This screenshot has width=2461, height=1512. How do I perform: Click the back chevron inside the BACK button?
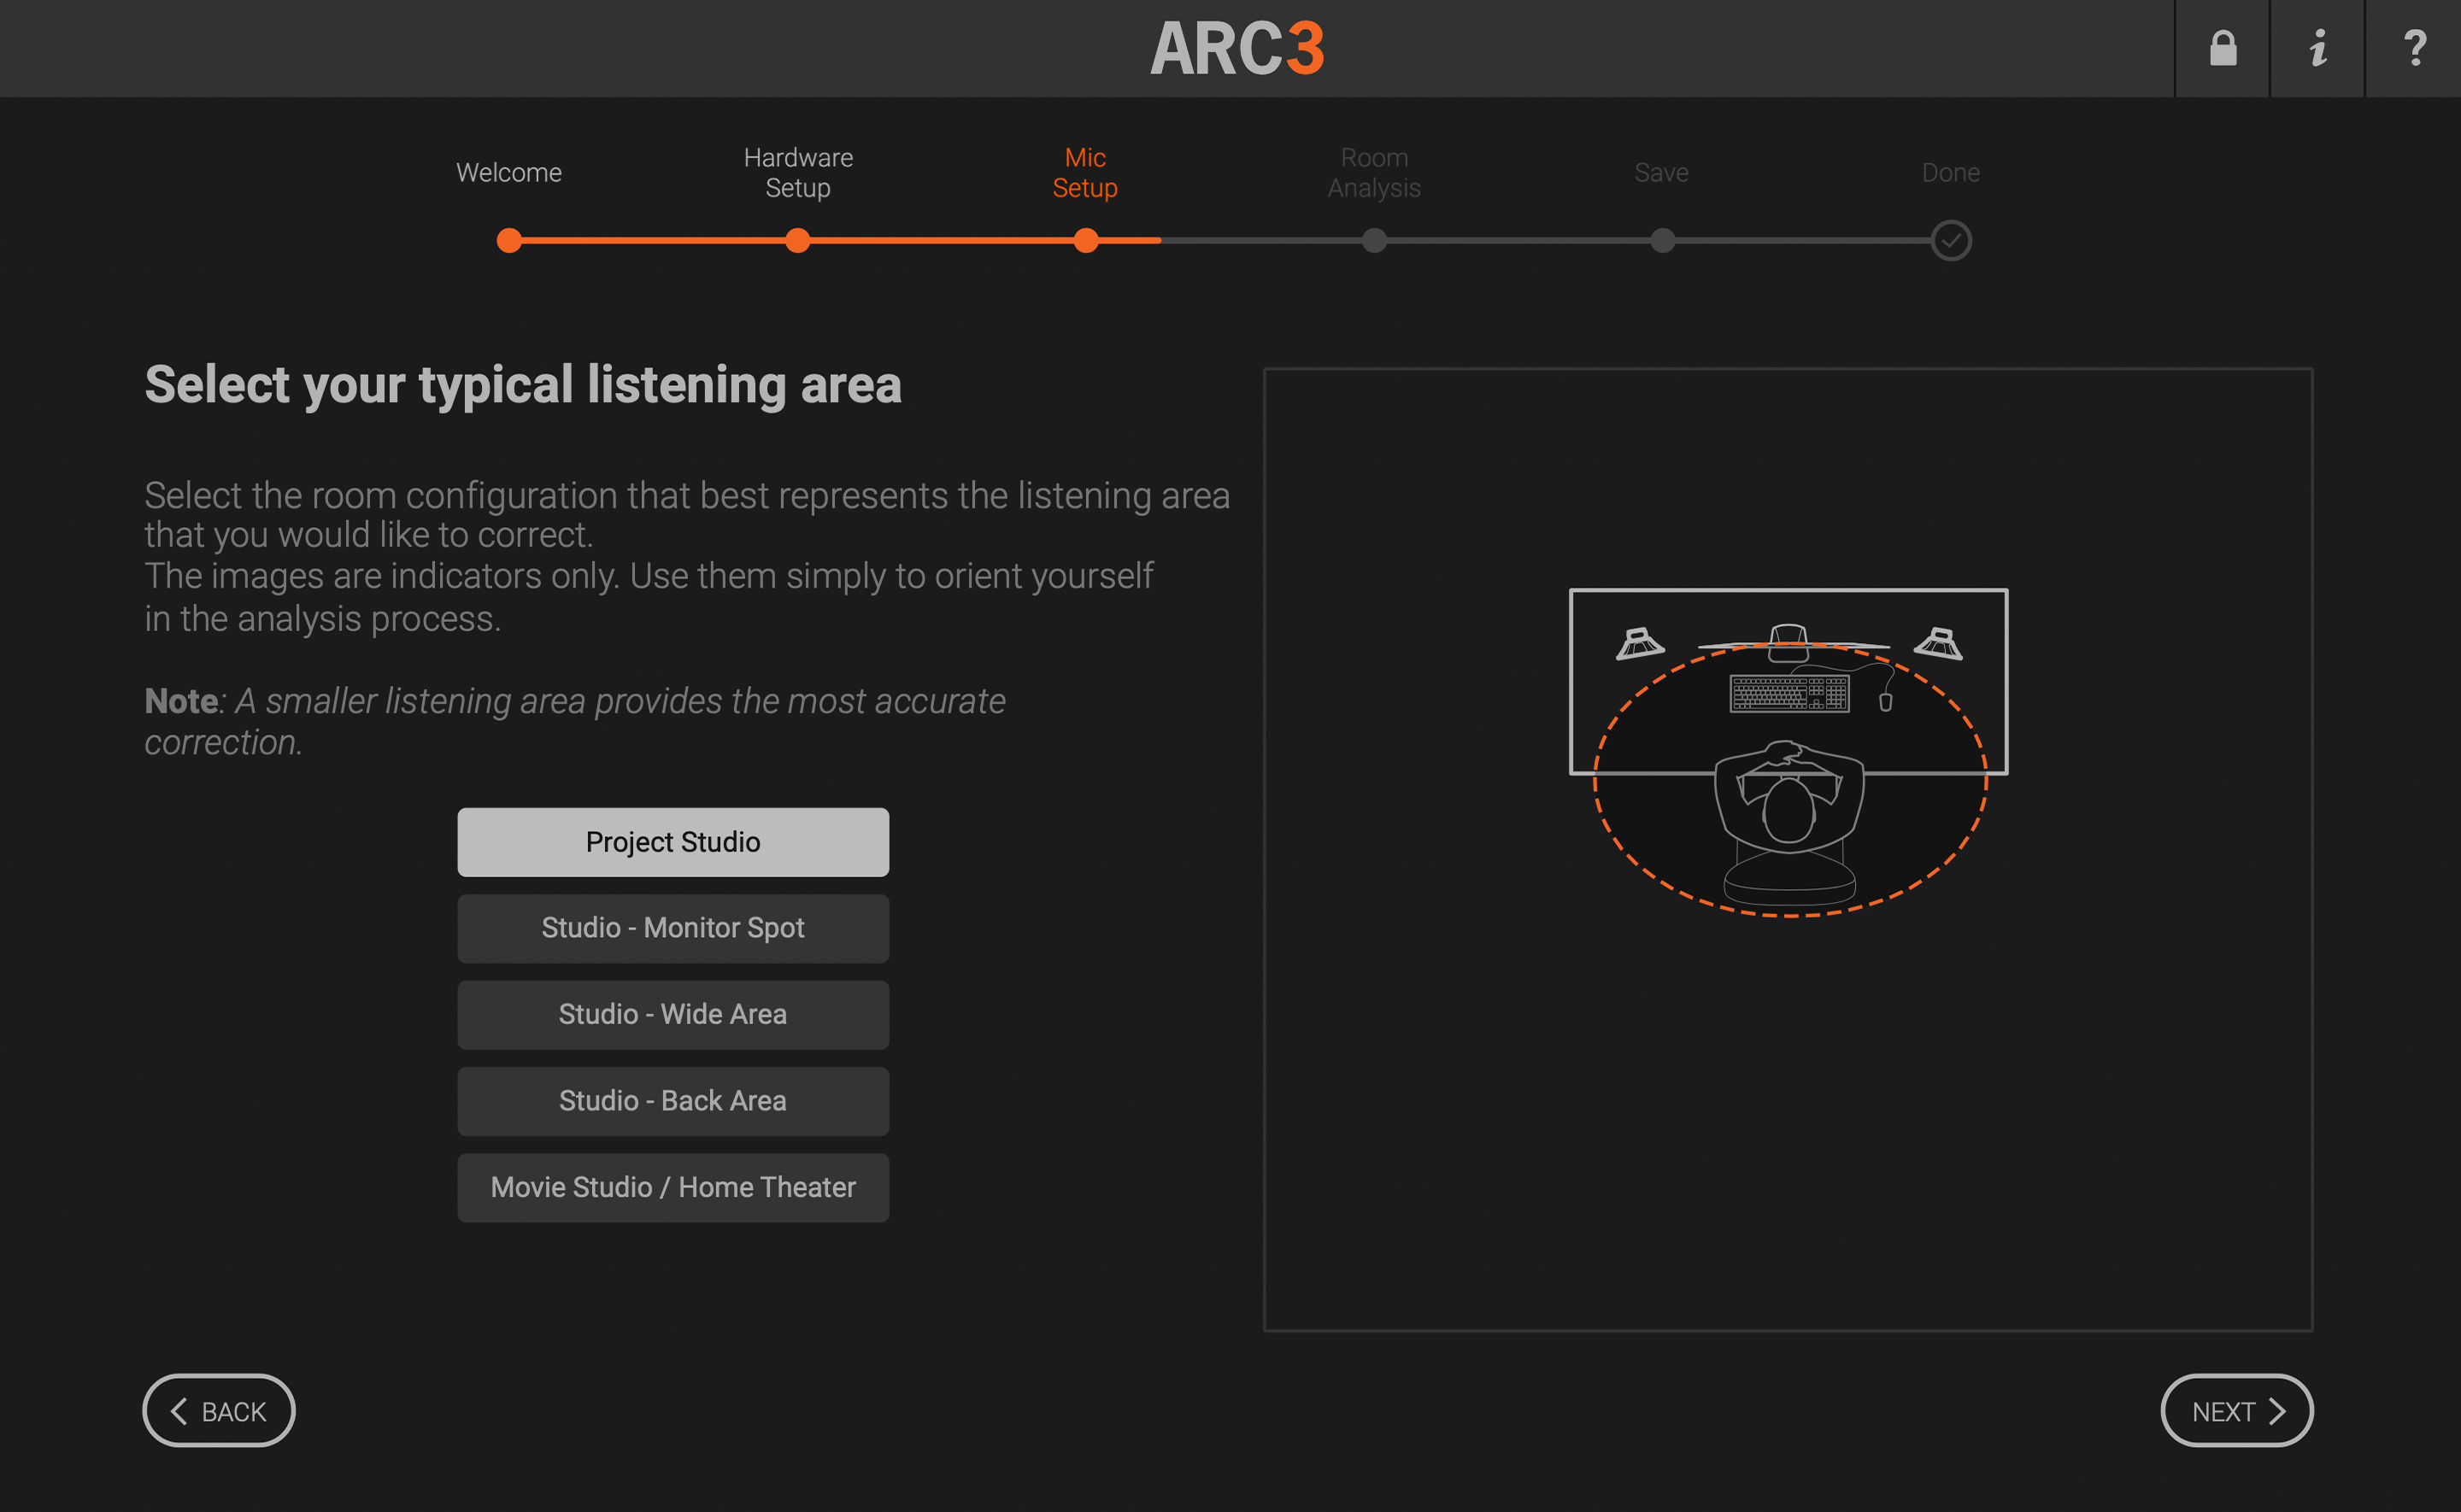click(181, 1410)
